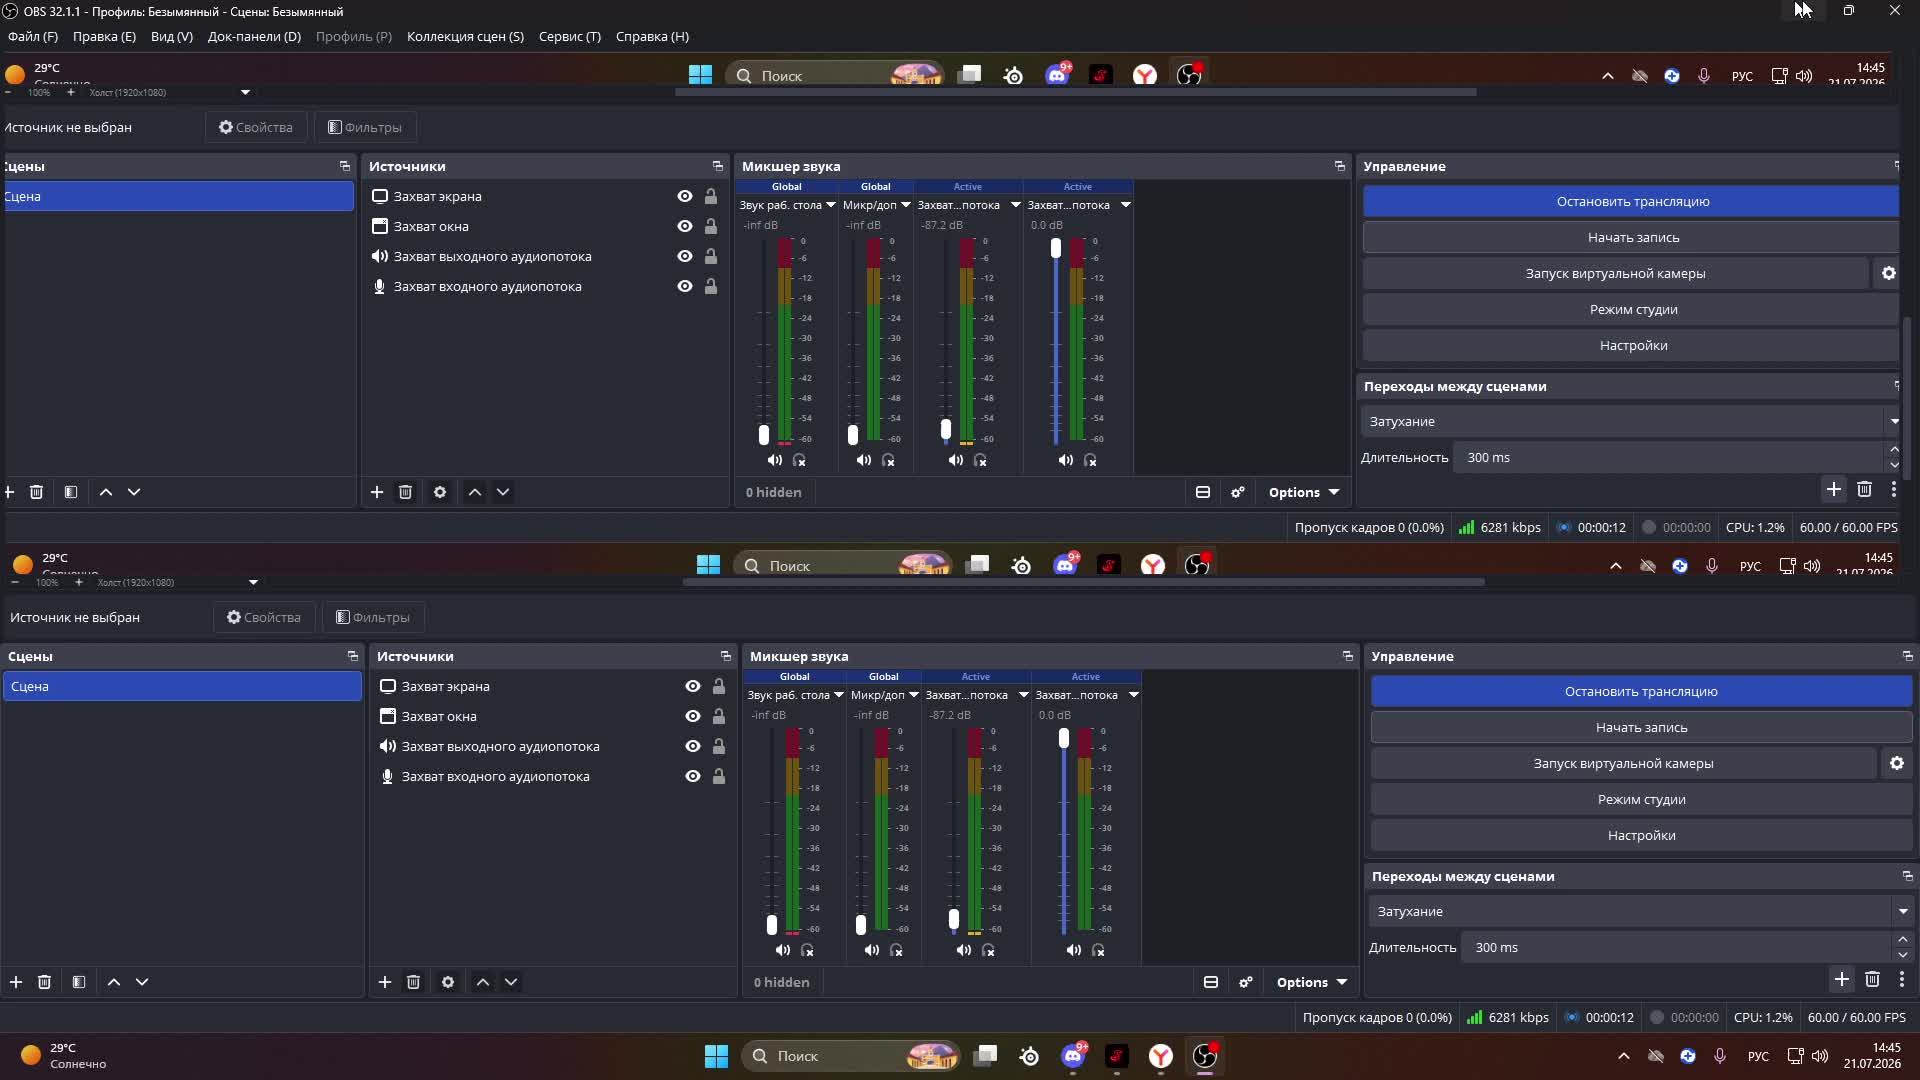Image resolution: width=1920 pixels, height=1080 pixels.
Task: Lock Захват окна with padlock in real Sources dock
Action: point(719,716)
